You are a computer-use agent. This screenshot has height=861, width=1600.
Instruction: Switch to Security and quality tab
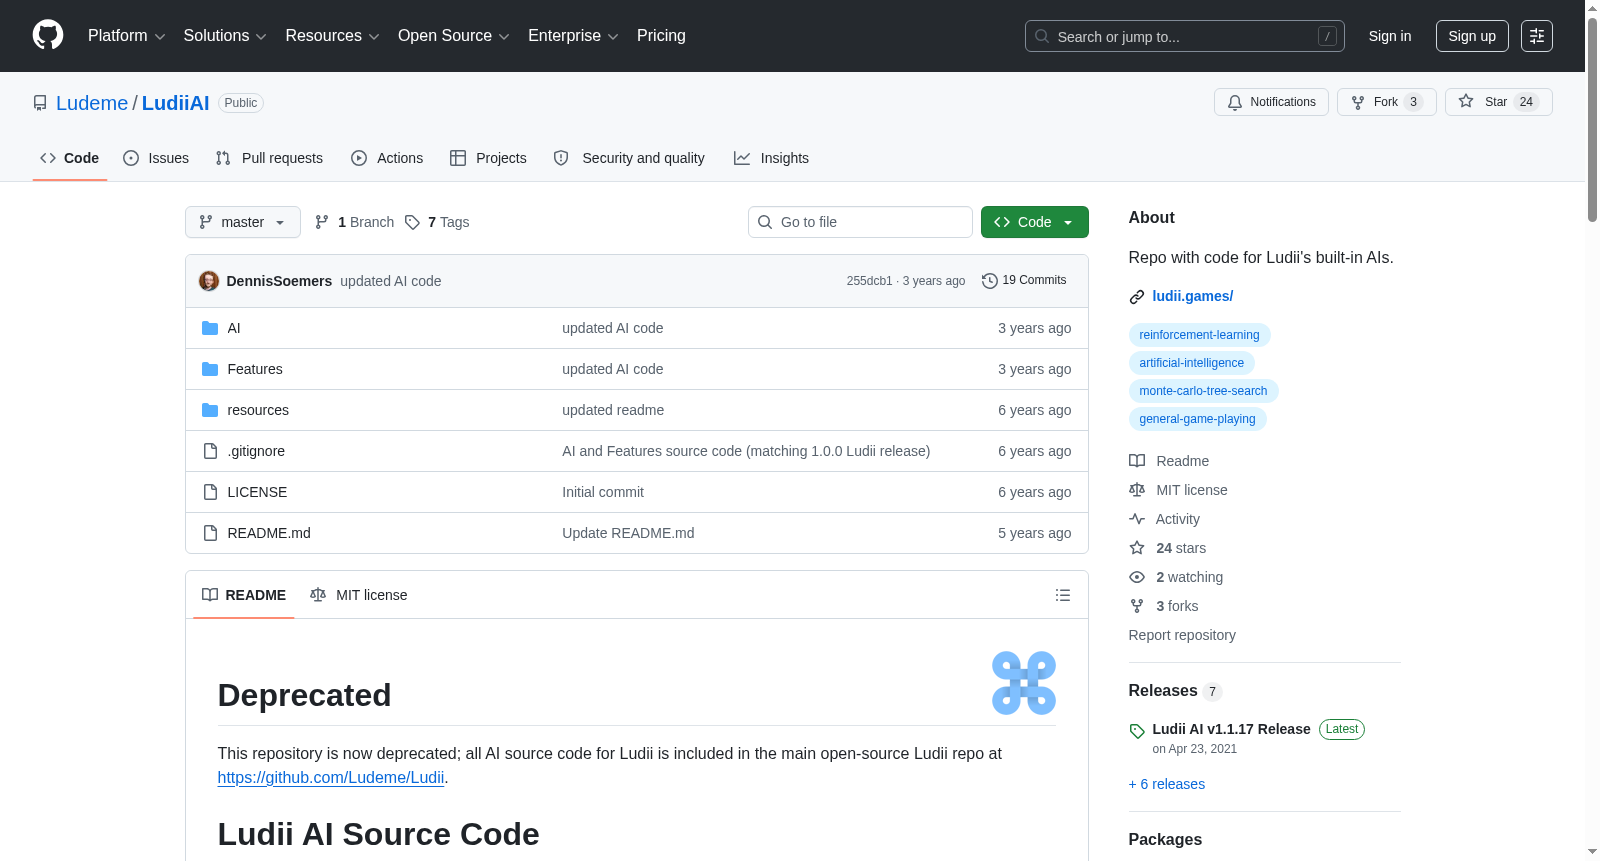tap(629, 158)
